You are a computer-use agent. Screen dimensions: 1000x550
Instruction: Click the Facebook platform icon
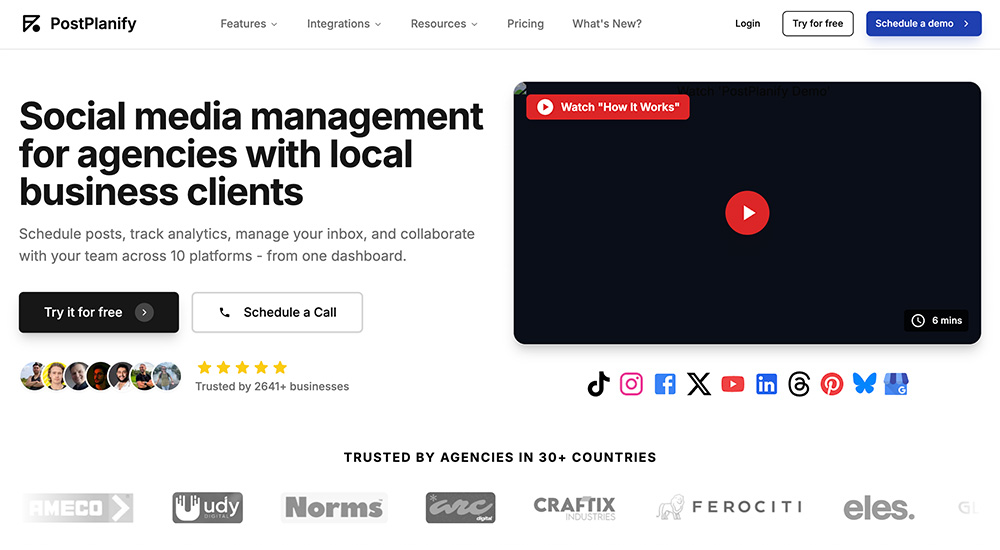(665, 384)
